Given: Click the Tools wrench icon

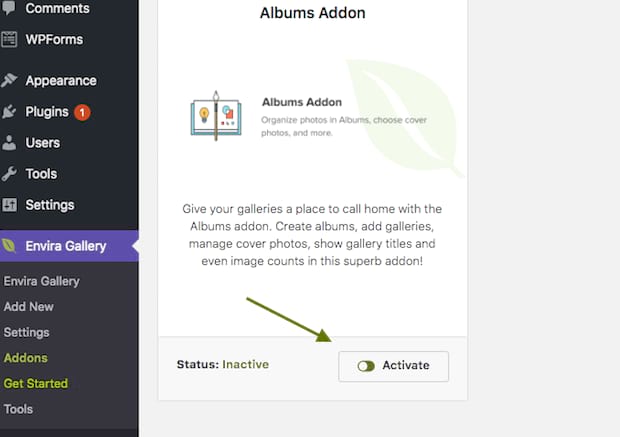Looking at the screenshot, I should point(10,174).
